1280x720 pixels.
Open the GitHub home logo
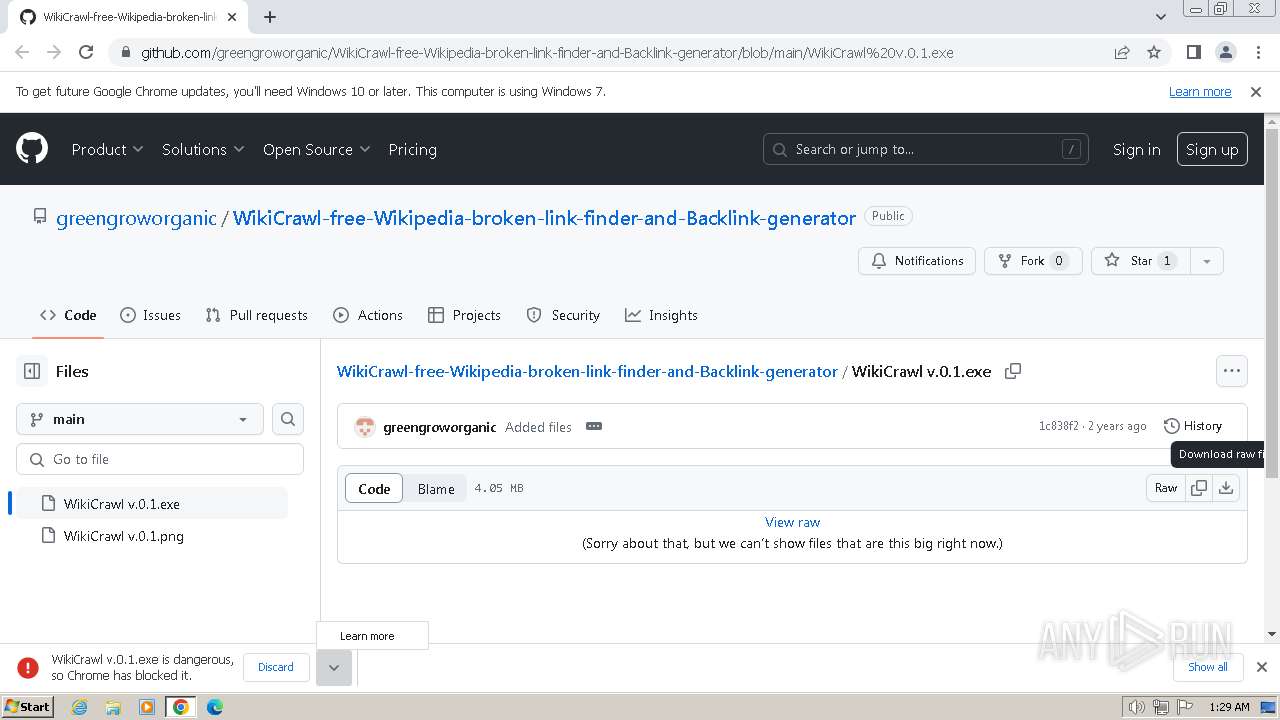point(32,149)
